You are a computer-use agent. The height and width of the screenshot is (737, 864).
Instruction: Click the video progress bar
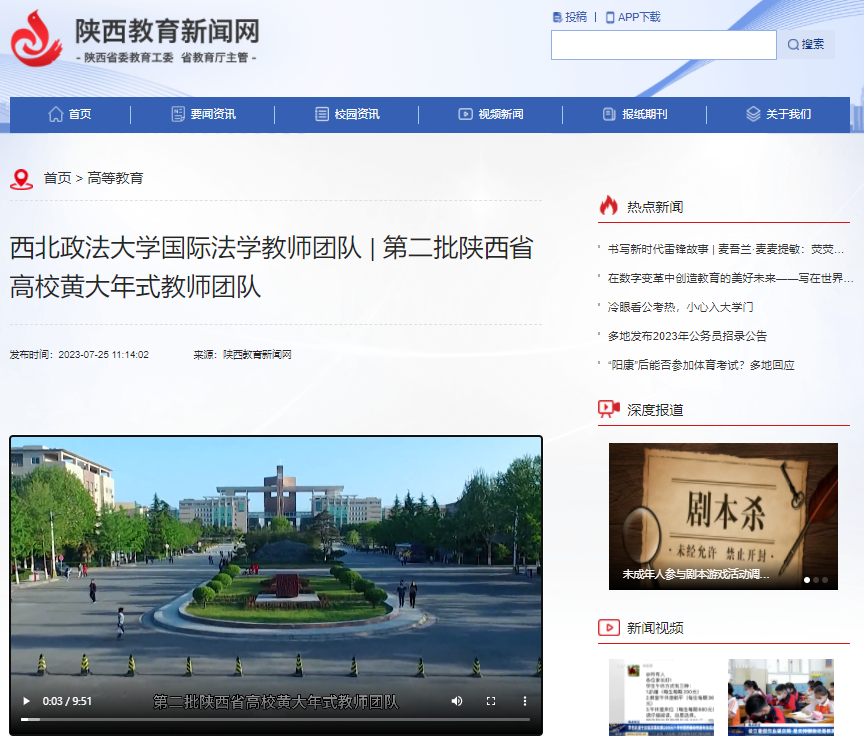coord(275,719)
